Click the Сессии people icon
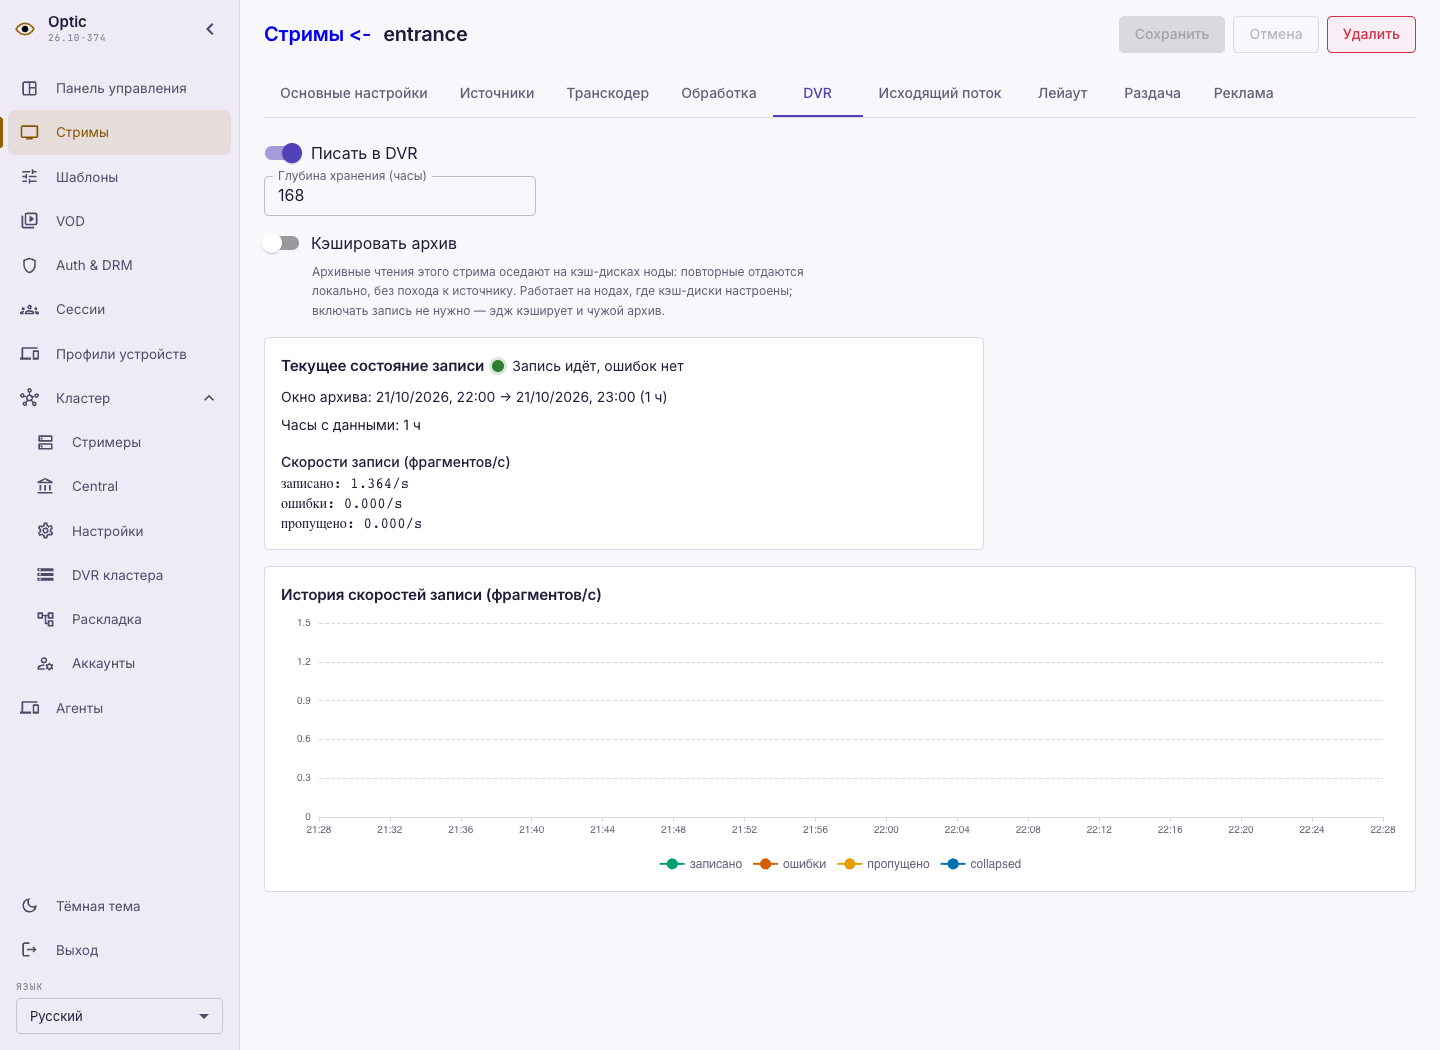Viewport: 1440px width, 1050px height. [30, 309]
